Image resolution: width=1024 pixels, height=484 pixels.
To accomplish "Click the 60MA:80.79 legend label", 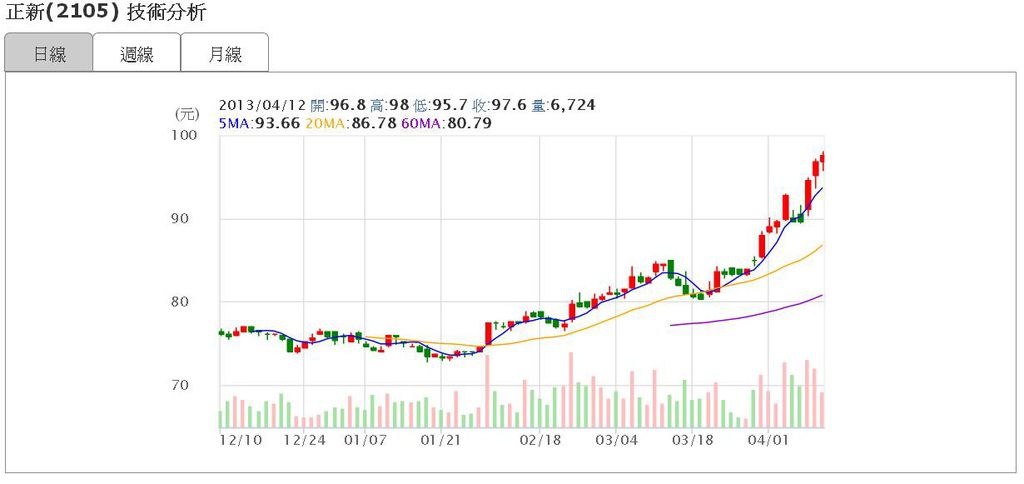I will pyautogui.click(x=445, y=123).
